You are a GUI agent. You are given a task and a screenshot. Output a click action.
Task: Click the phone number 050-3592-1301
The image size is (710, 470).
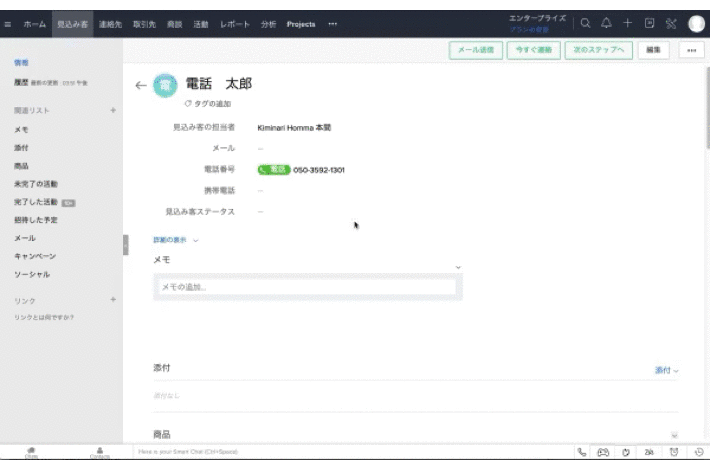point(319,170)
